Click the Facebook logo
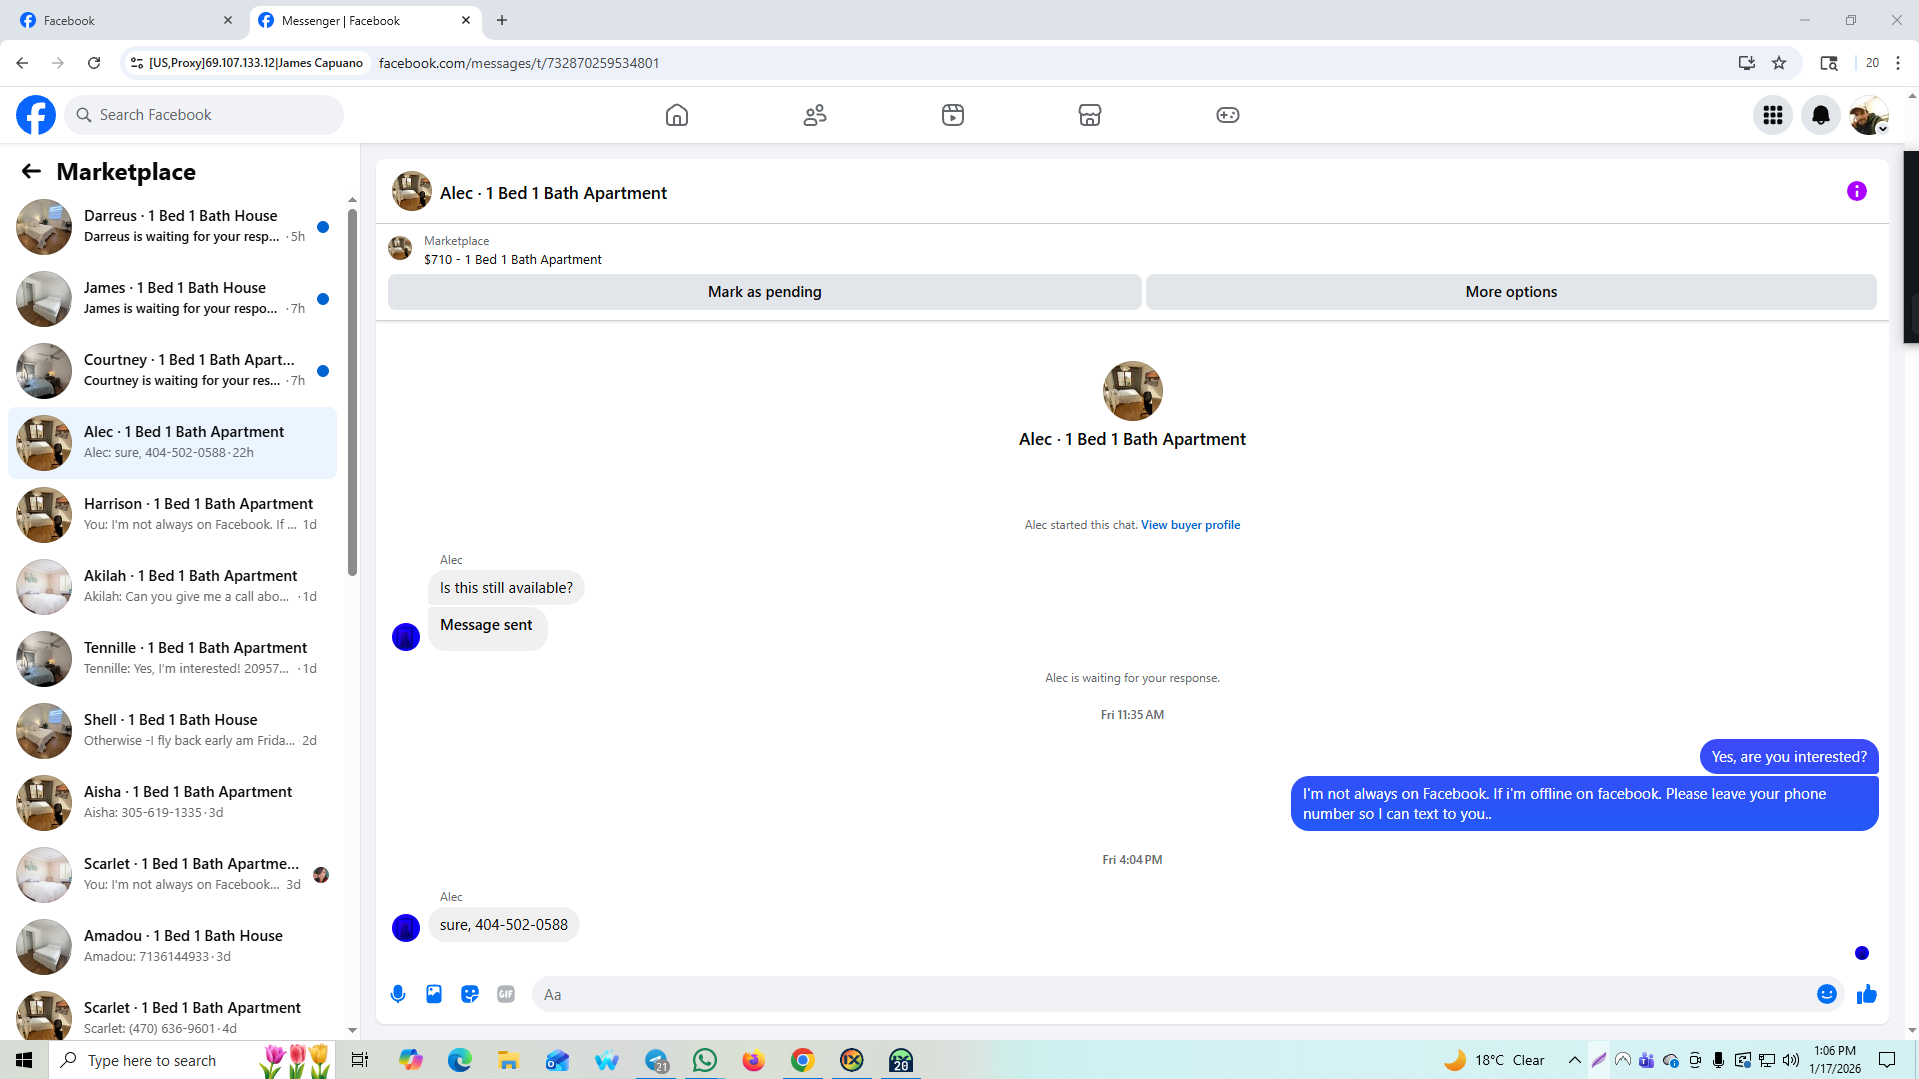 pos(36,115)
